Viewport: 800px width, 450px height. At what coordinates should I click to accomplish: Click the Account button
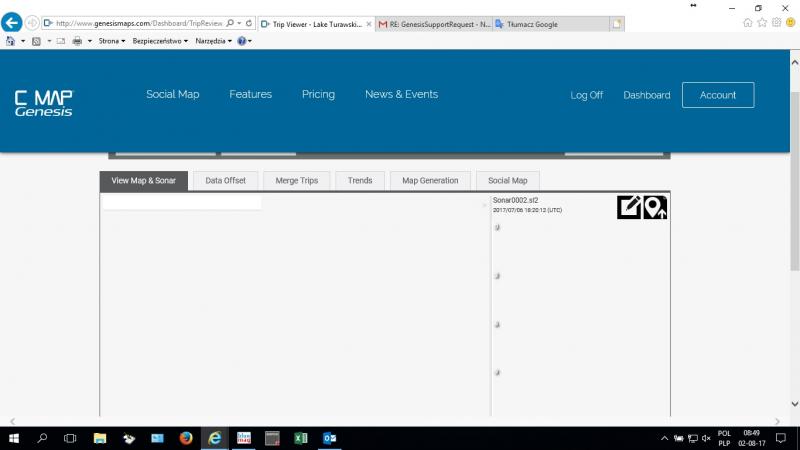tap(717, 95)
